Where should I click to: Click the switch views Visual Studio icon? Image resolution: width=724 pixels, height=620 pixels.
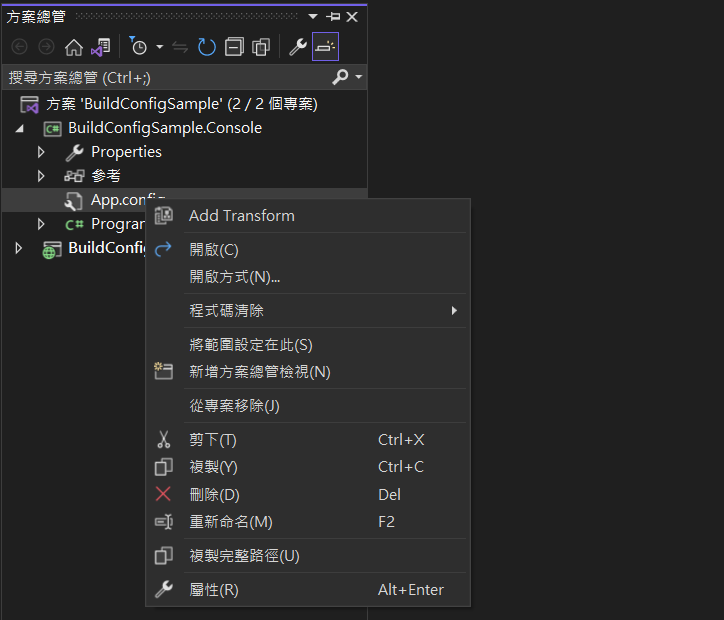pos(100,47)
